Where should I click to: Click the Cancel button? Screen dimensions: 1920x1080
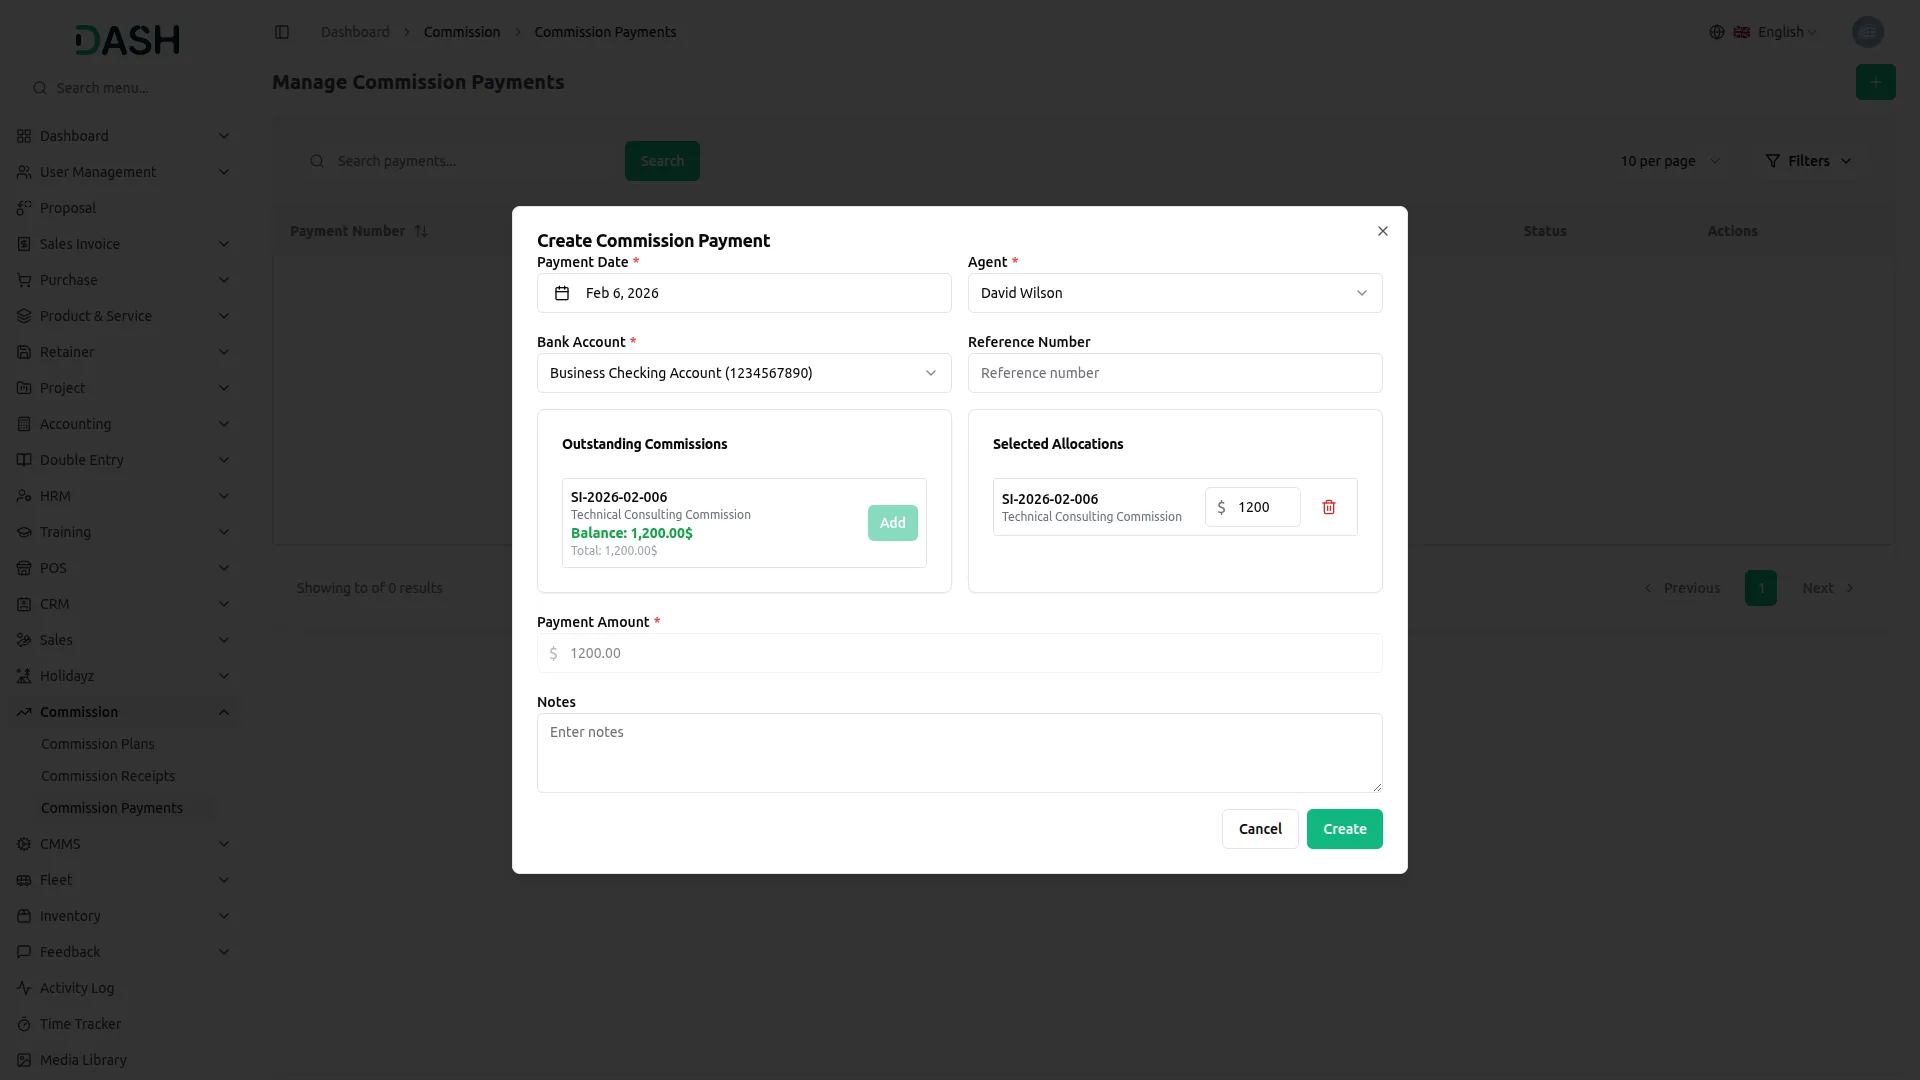pos(1260,829)
